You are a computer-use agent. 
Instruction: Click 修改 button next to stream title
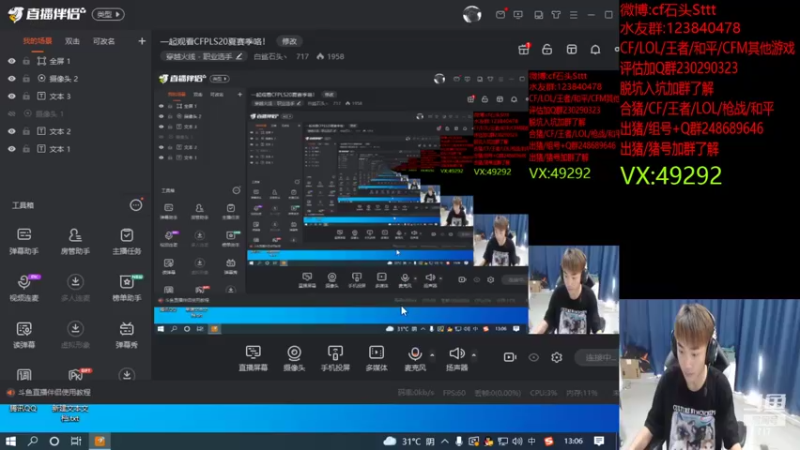point(289,41)
